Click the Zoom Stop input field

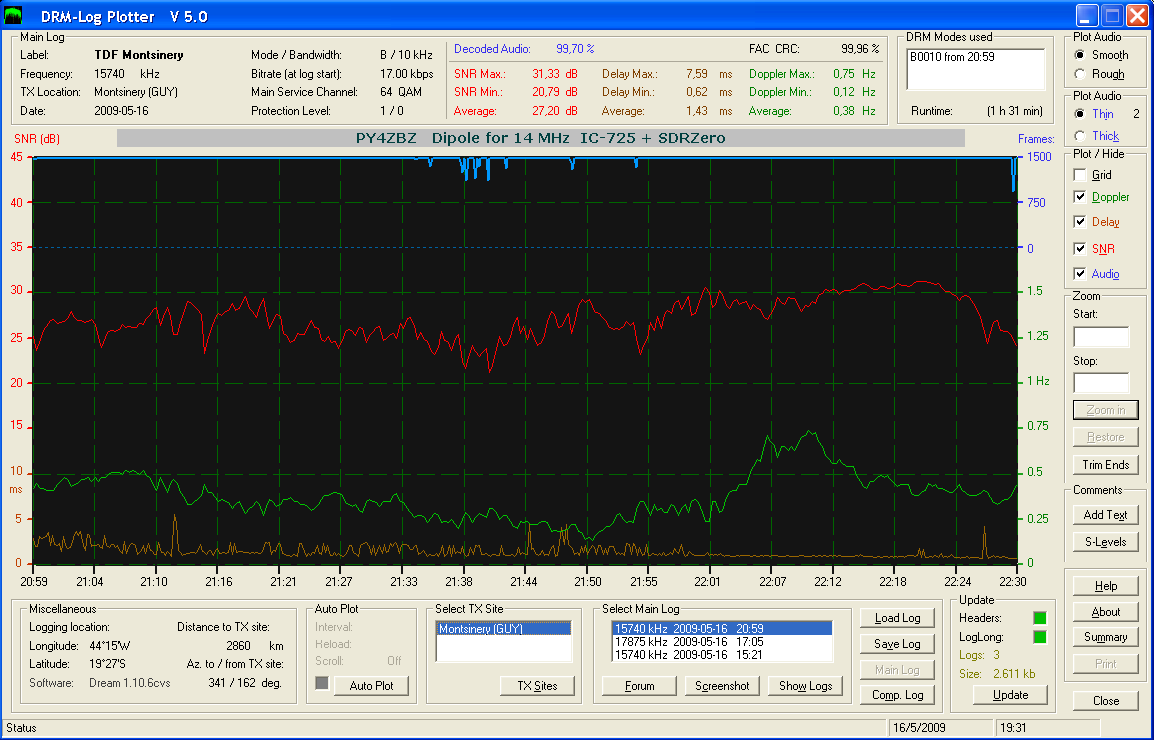(x=1100, y=383)
